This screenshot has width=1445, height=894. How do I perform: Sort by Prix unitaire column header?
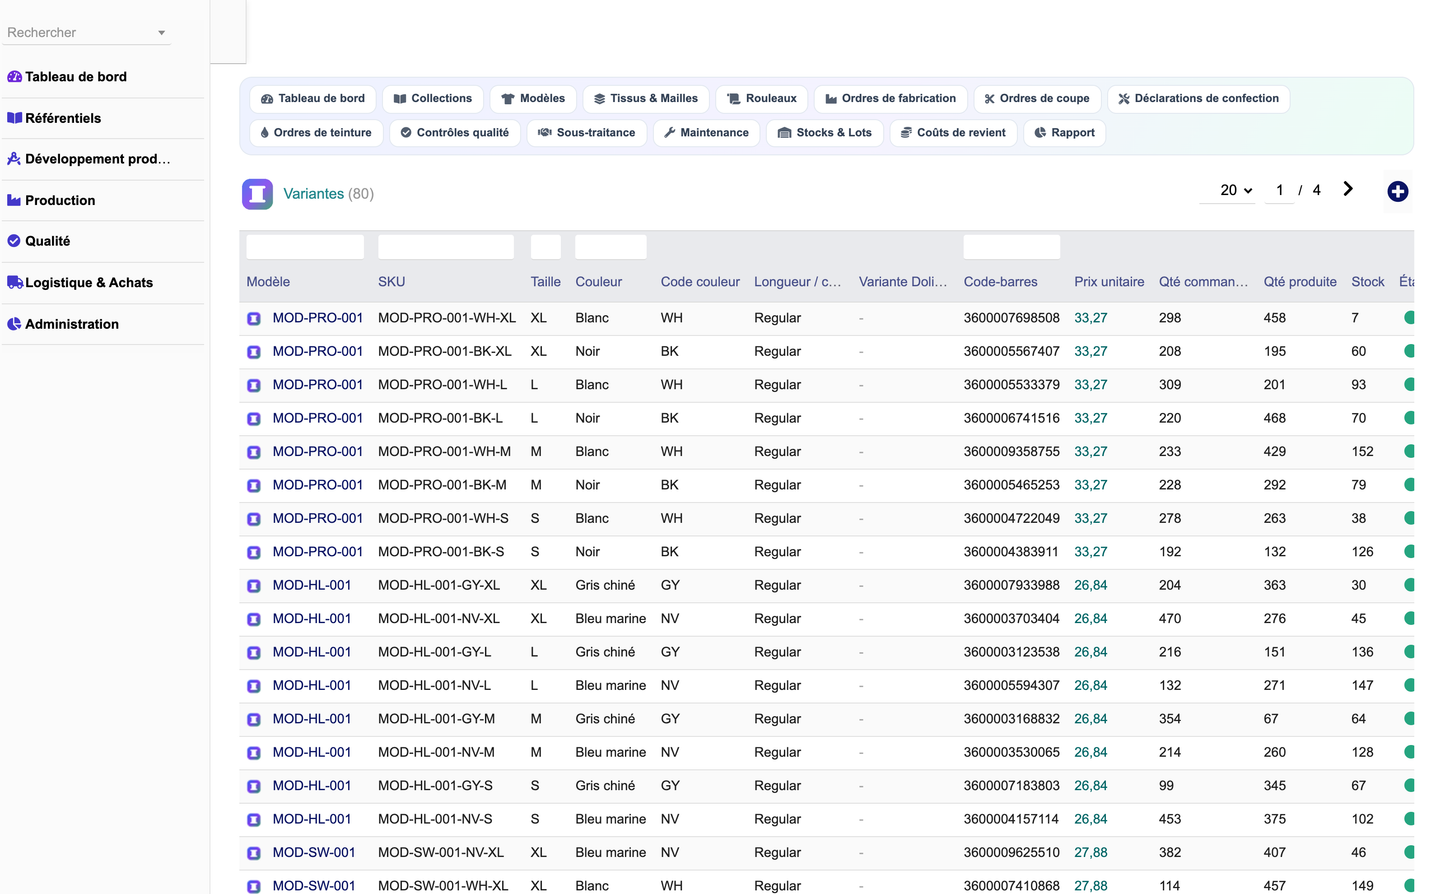[1109, 282]
